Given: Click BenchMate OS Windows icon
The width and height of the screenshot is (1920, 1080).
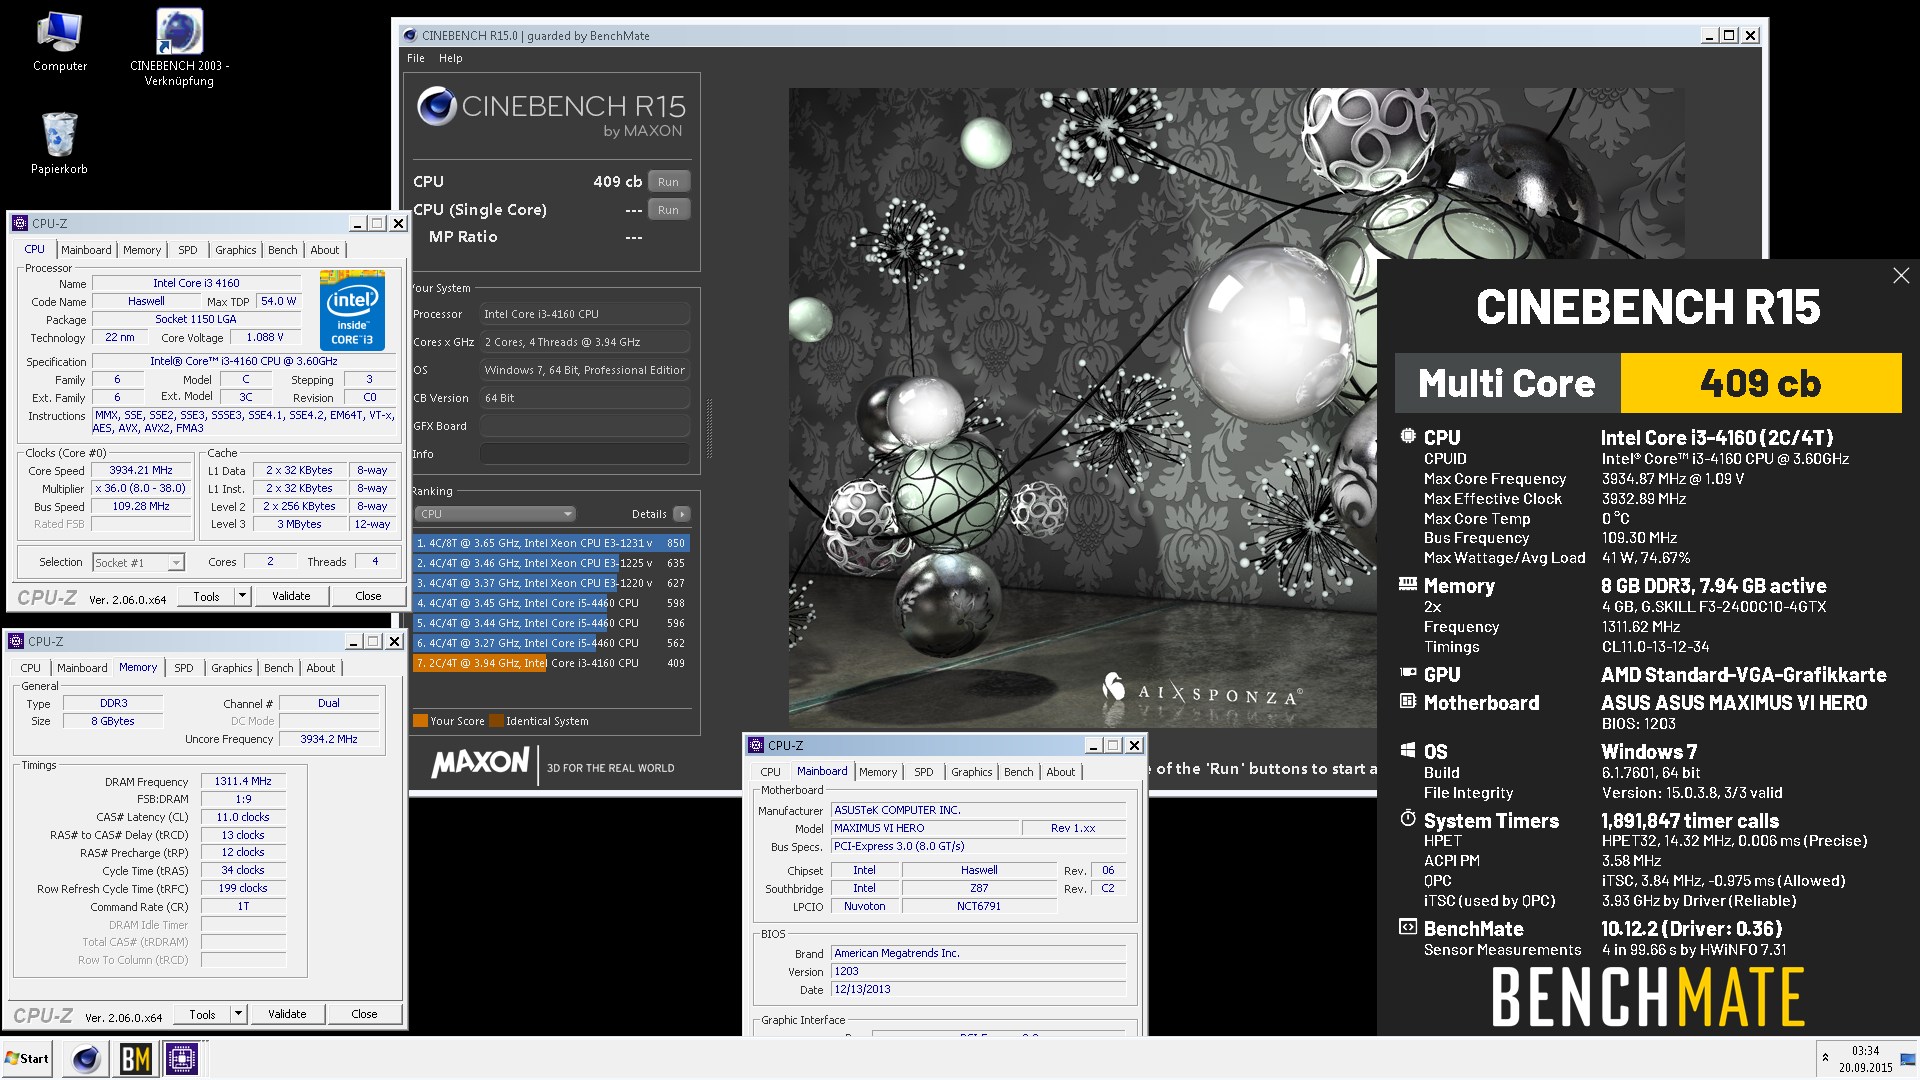Looking at the screenshot, I should (1408, 750).
